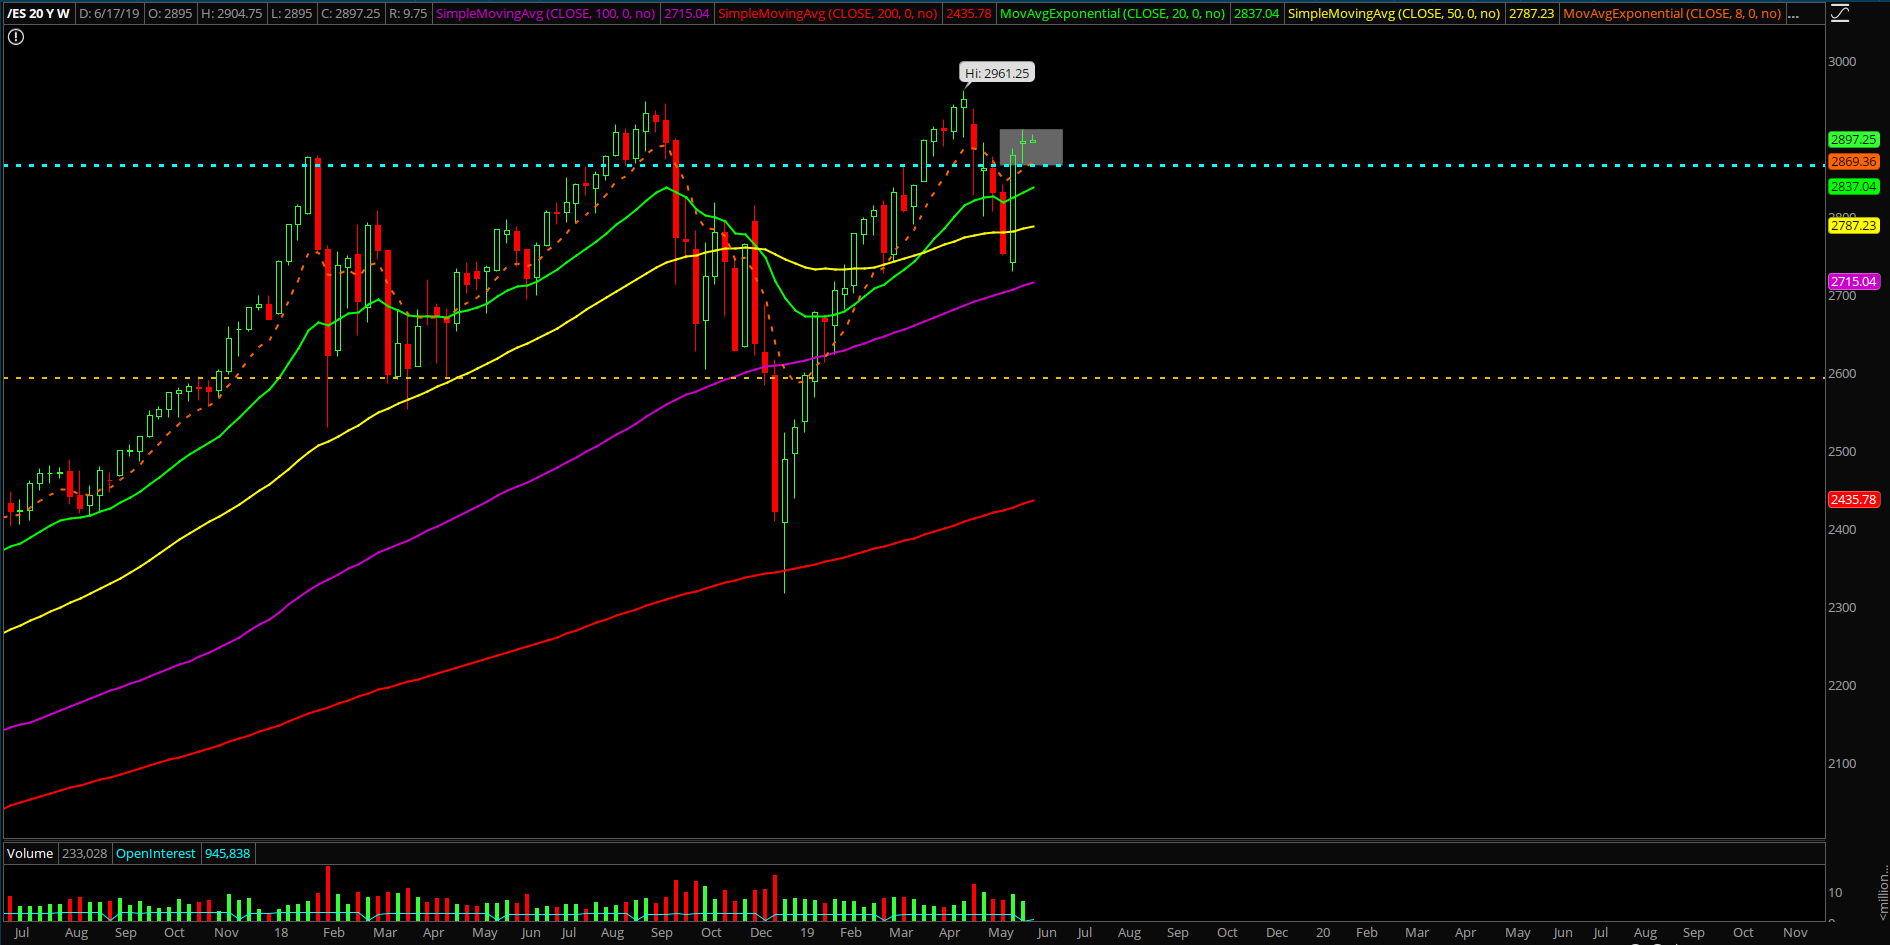
Task: Expand the overflow ellipsis in the studies header
Action: tap(1793, 14)
